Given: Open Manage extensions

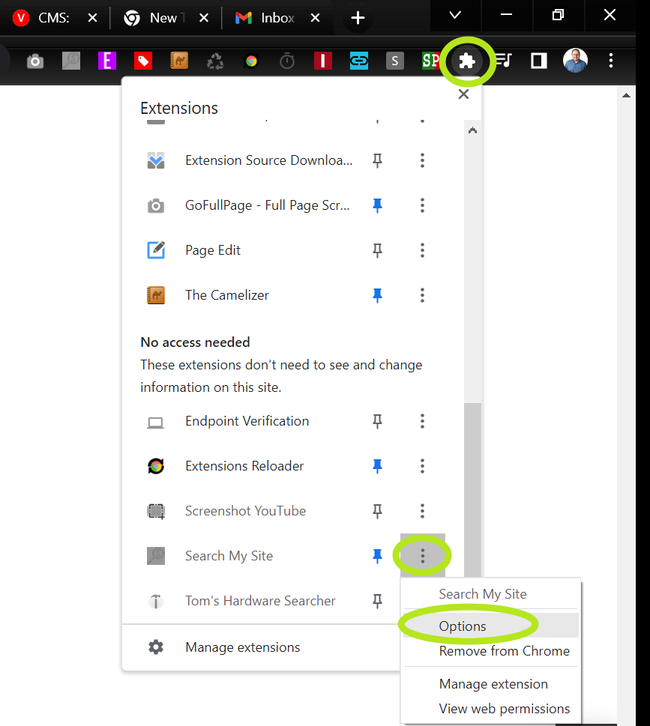Looking at the screenshot, I should click(x=261, y=647).
